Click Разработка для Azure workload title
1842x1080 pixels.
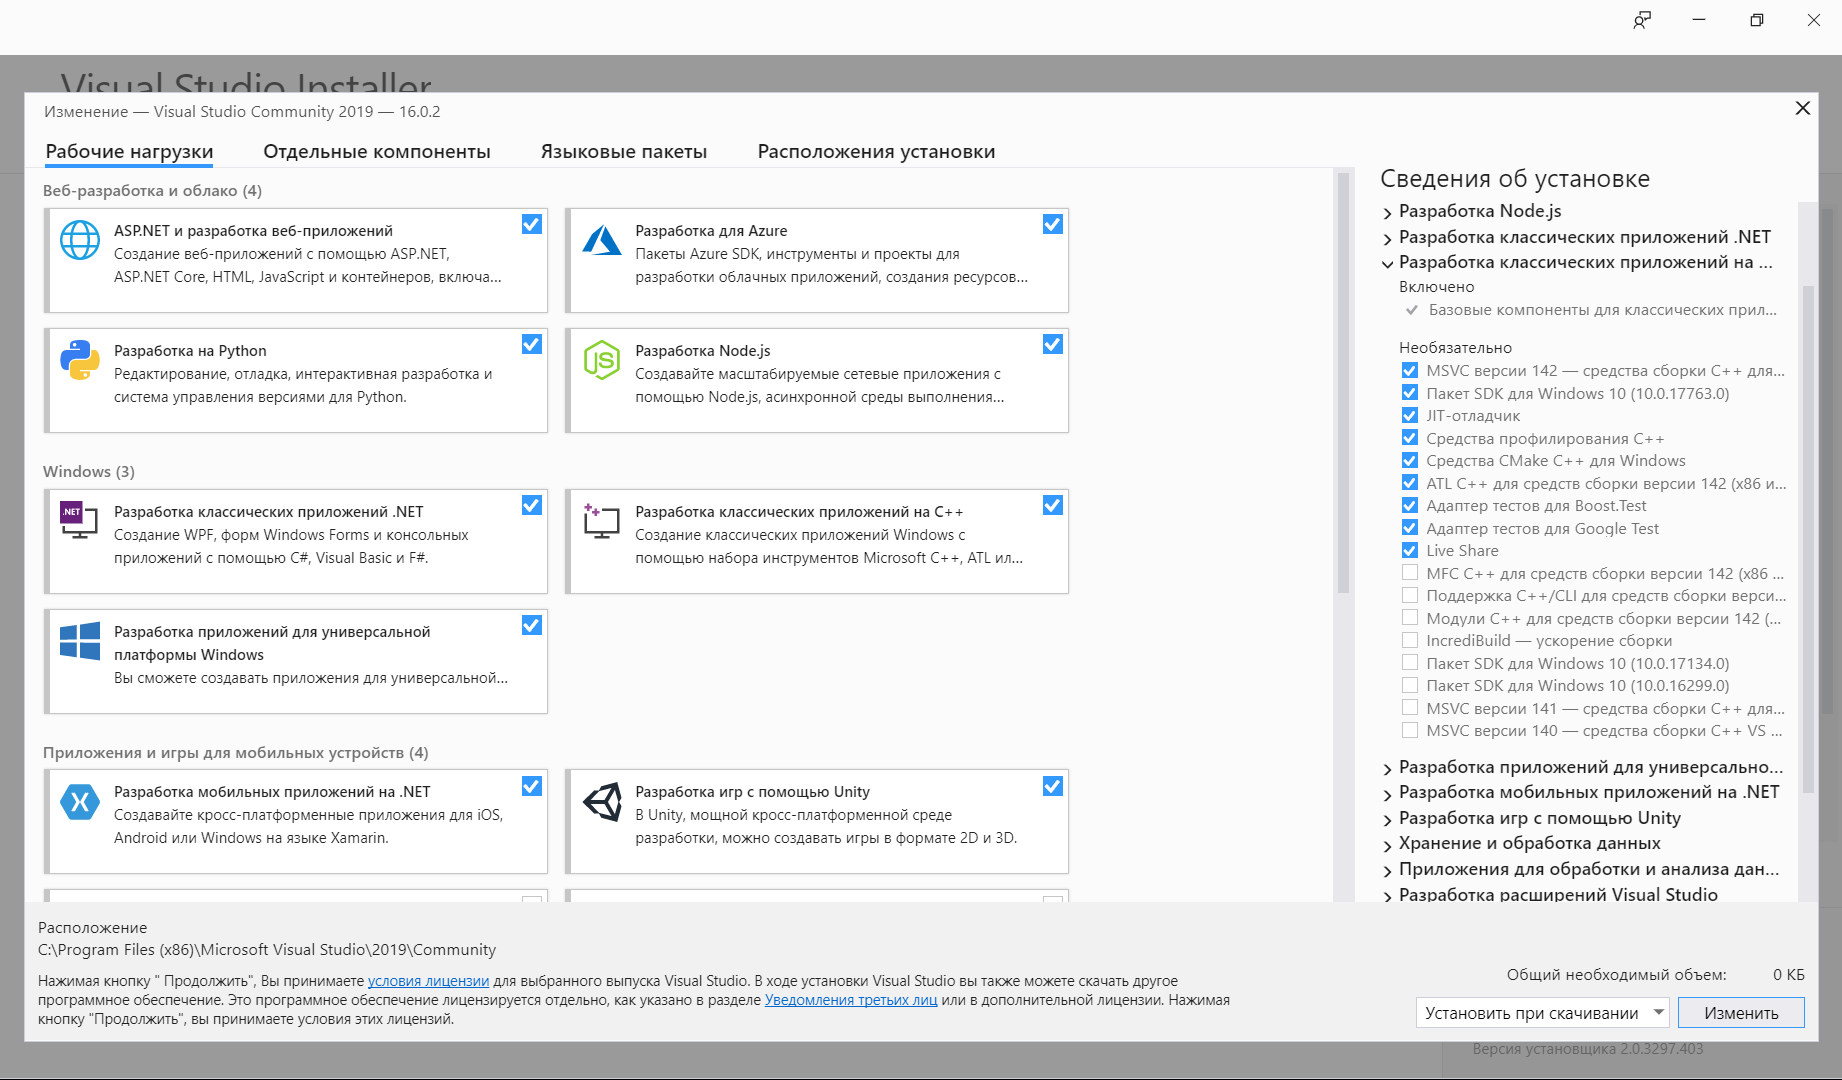click(711, 231)
